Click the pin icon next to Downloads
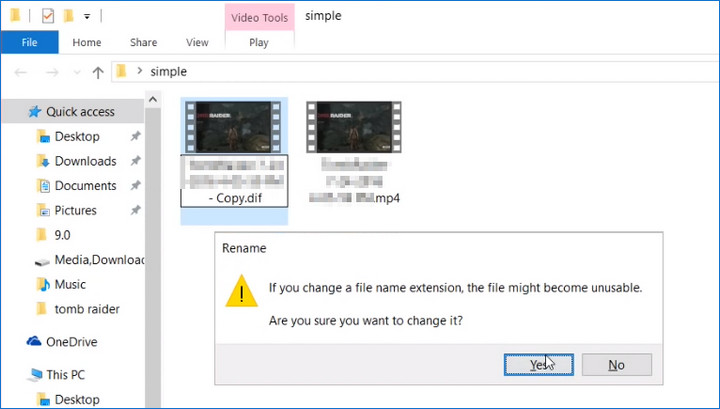Viewport: 720px width, 409px height. (135, 161)
